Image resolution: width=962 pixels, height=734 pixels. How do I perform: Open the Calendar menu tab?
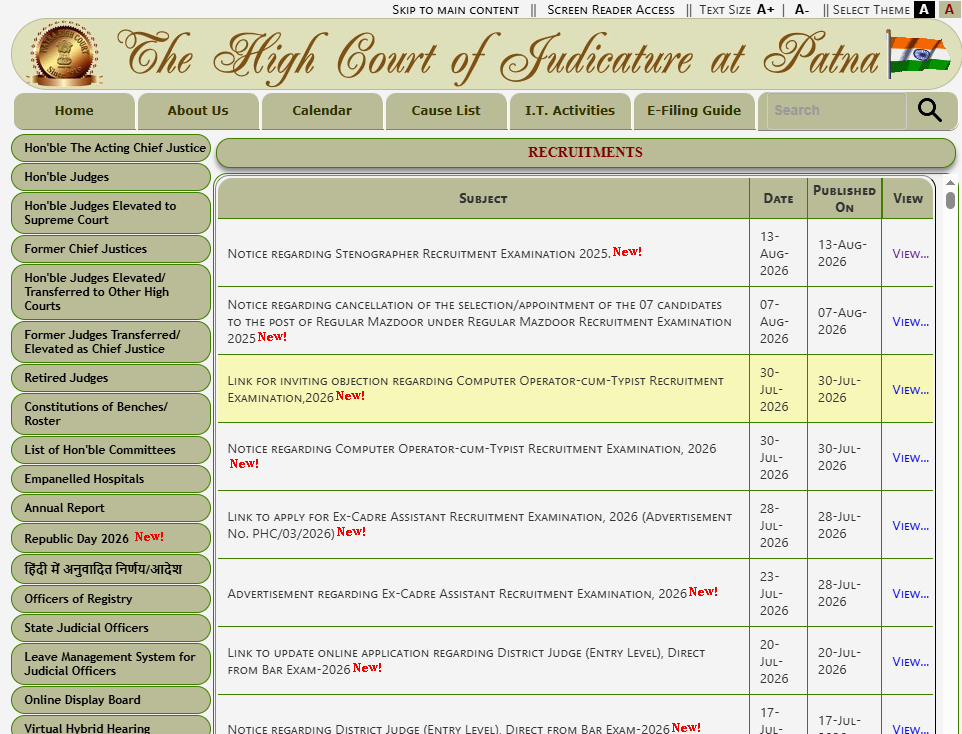tap(322, 110)
